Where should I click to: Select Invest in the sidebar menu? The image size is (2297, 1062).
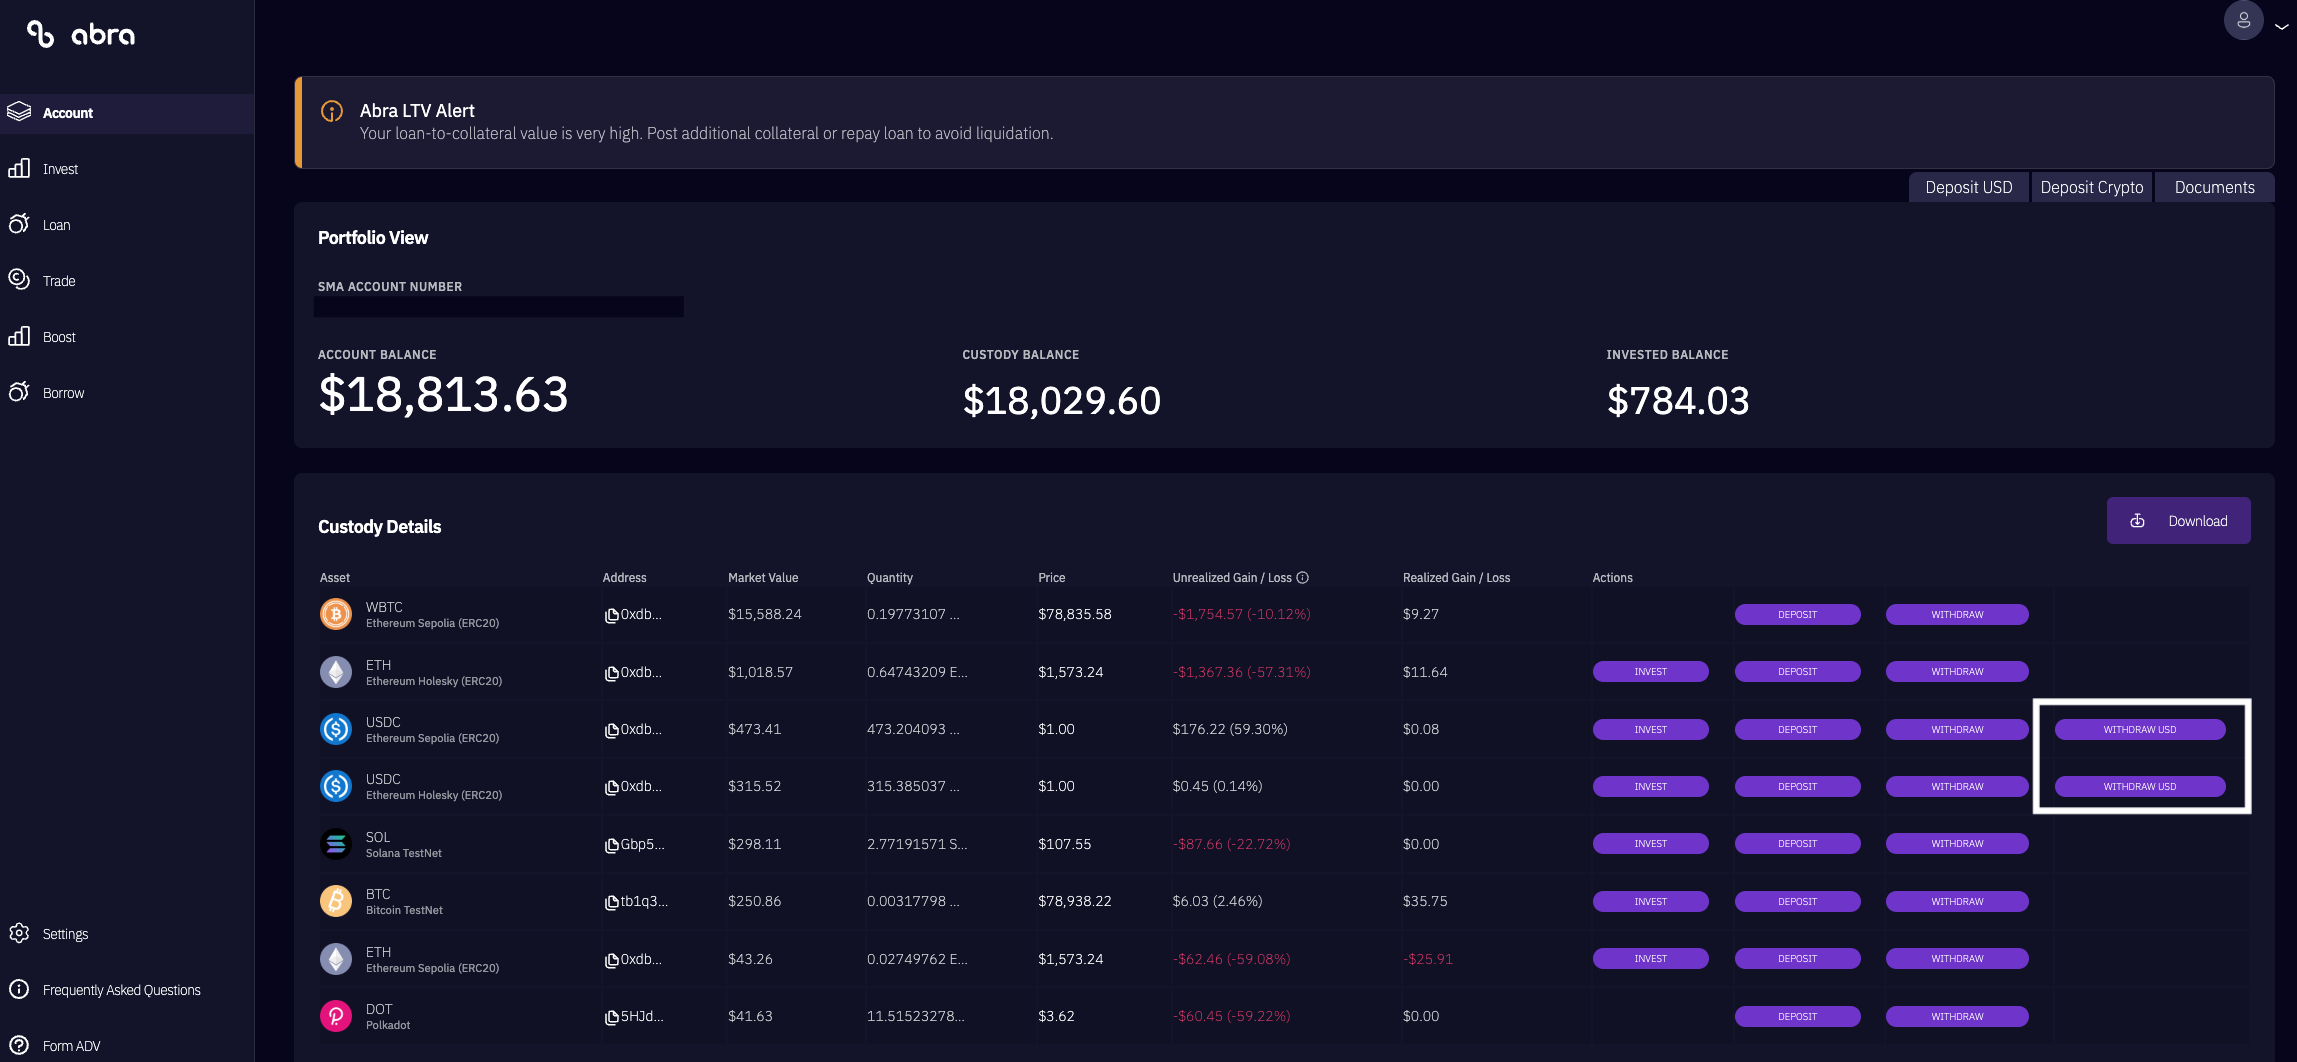click(60, 169)
